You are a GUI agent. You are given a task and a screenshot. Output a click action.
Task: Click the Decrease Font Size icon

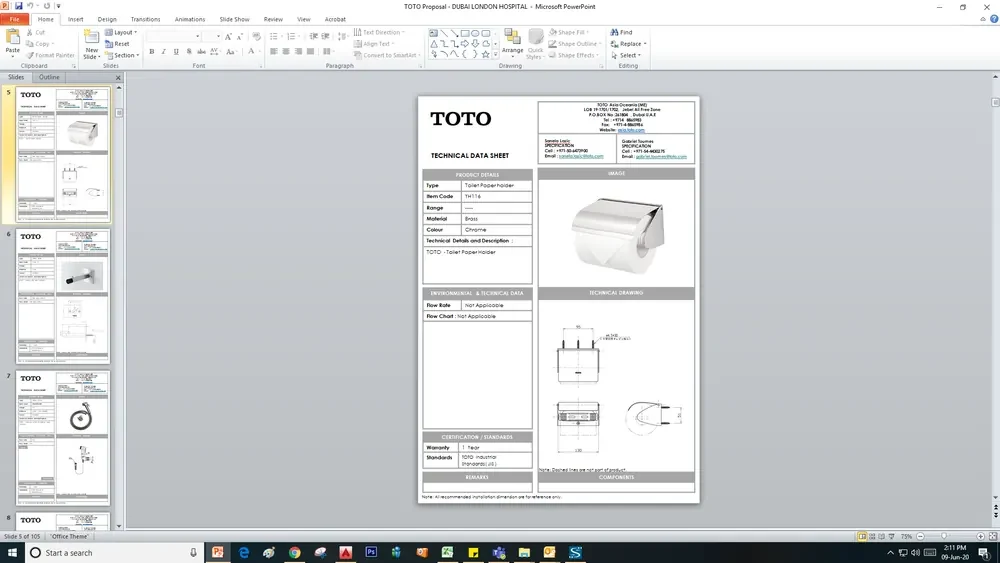click(x=240, y=36)
